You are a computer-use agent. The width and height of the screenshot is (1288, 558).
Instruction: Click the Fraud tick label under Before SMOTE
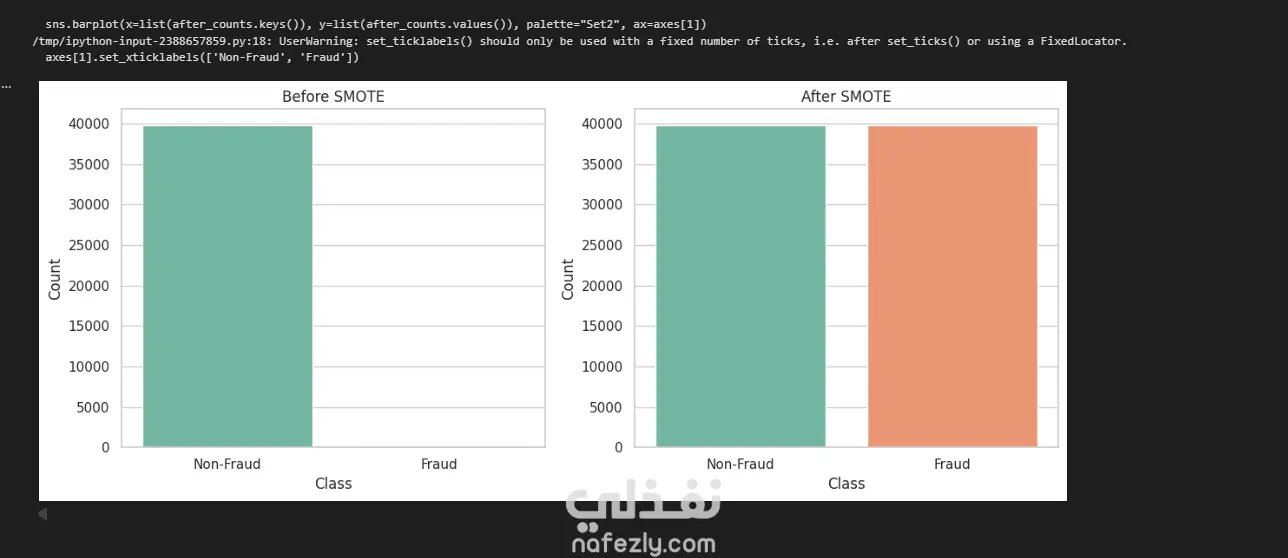439,464
